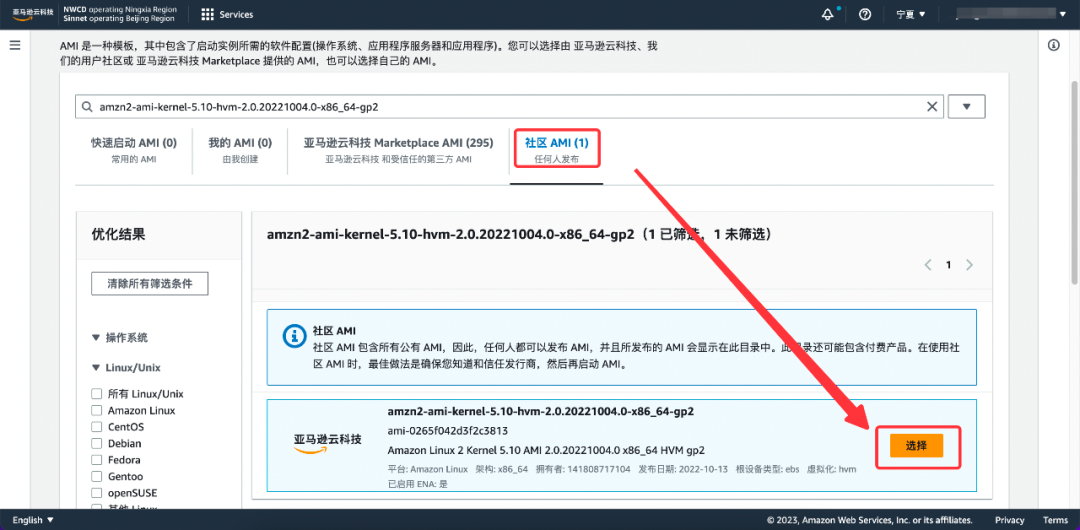Open the help question mark icon
The image size is (1080, 530).
point(865,14)
